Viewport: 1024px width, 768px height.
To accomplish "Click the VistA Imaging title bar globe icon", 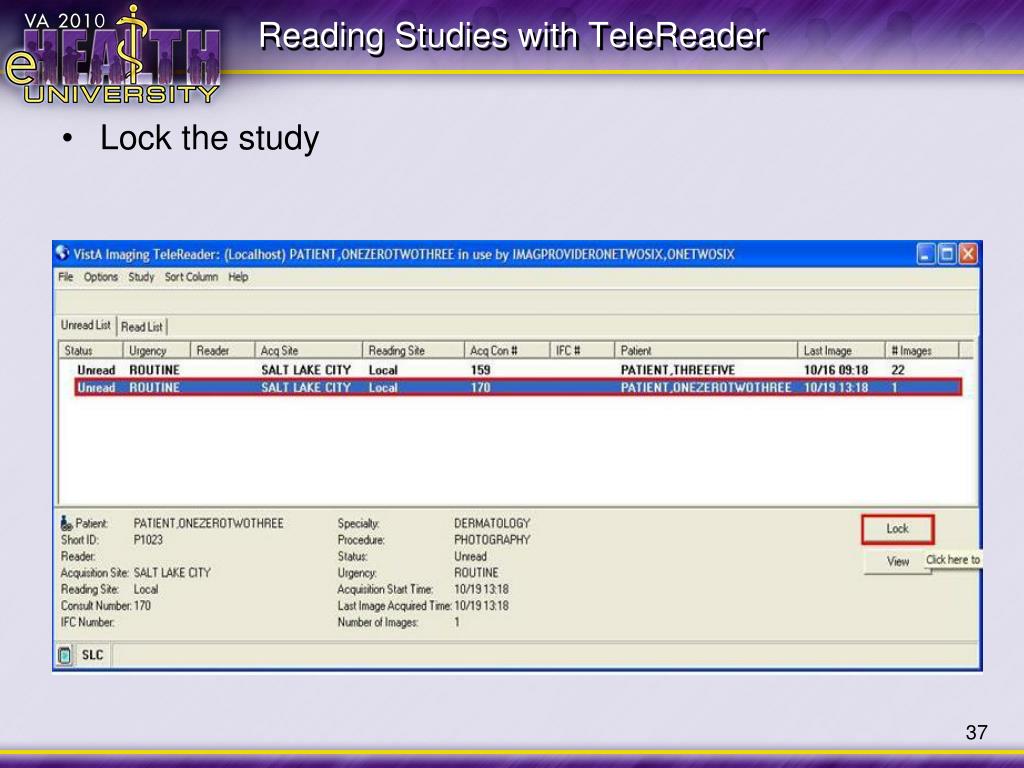I will 63,253.
